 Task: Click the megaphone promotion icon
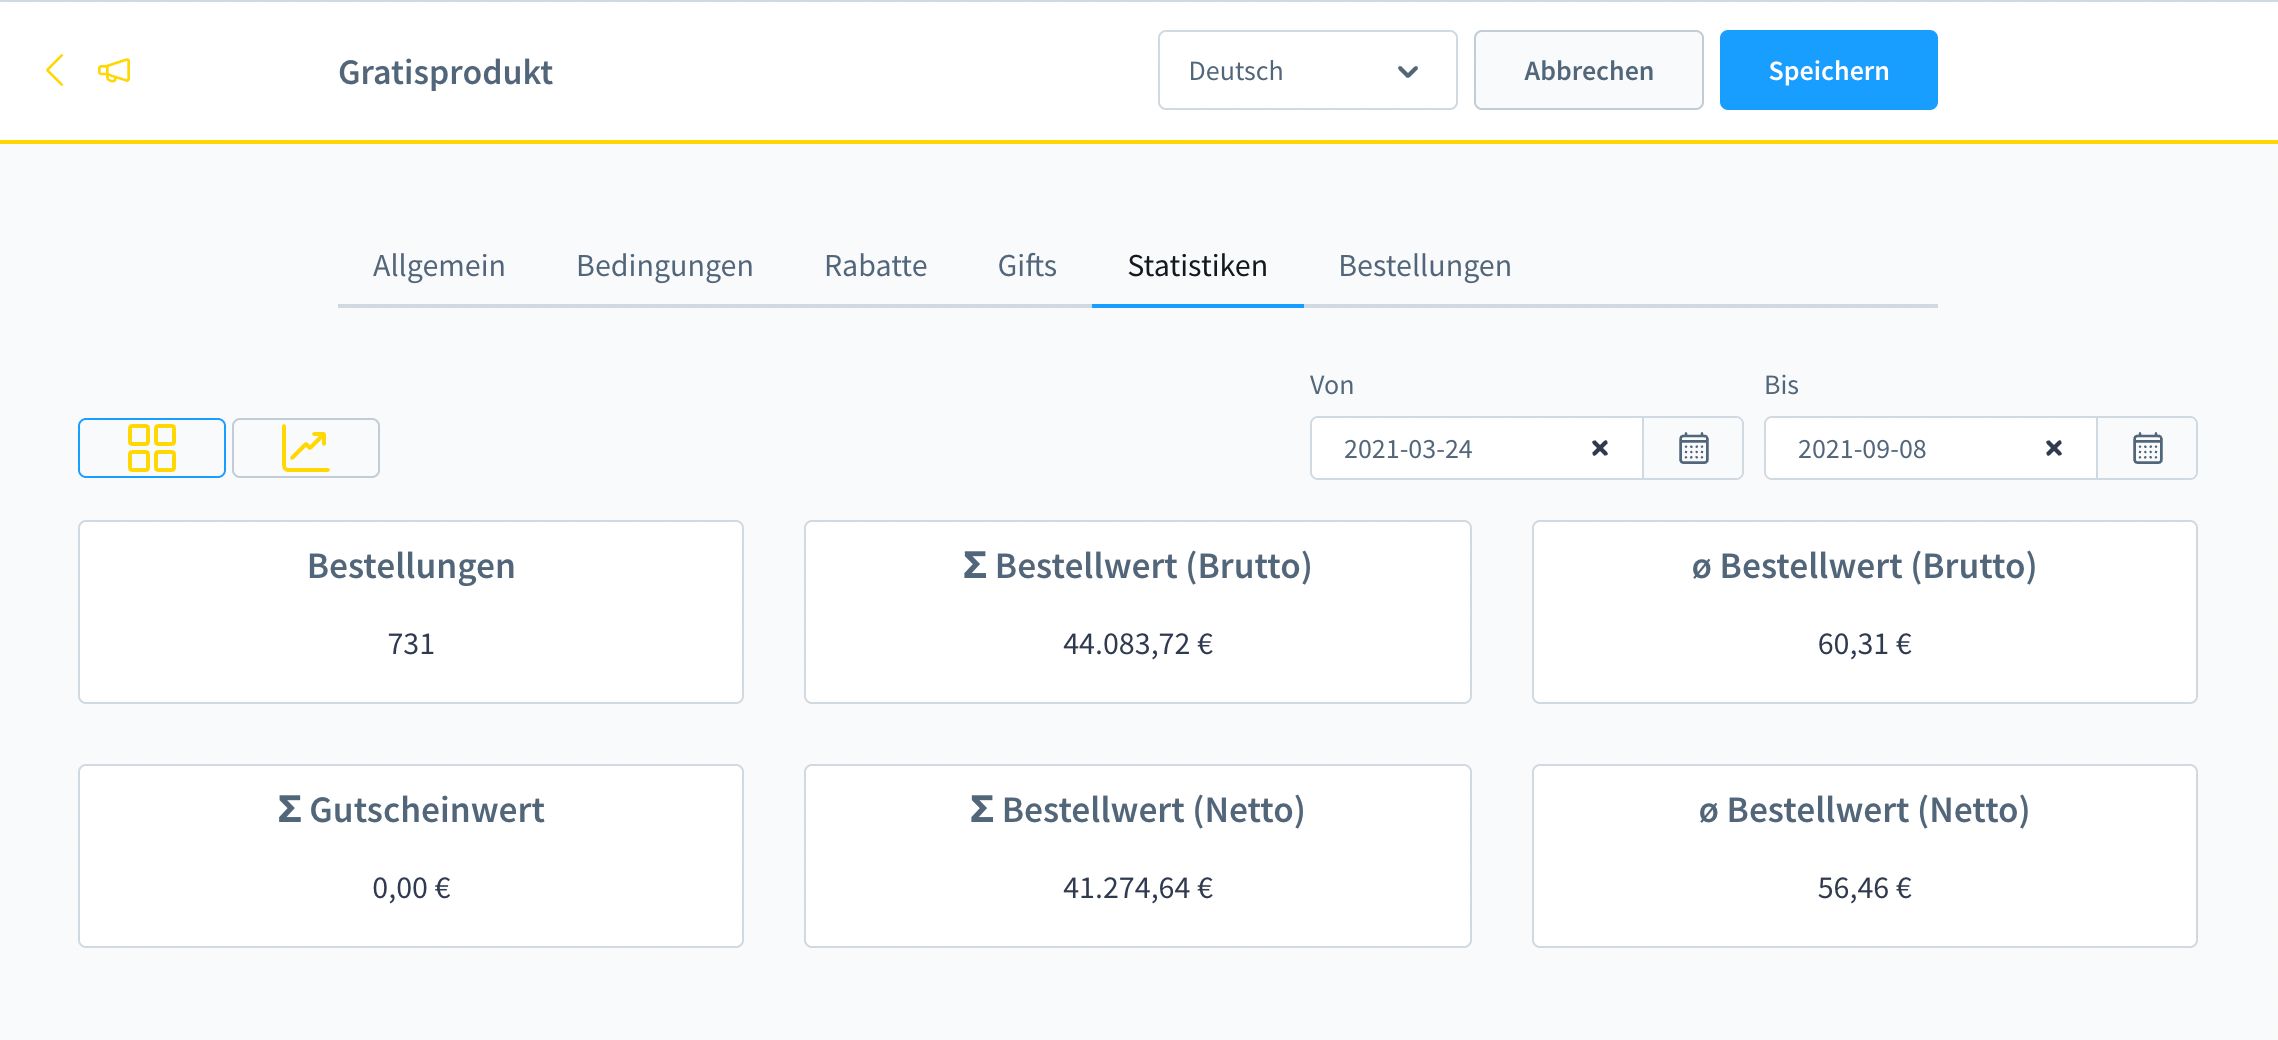click(x=114, y=71)
